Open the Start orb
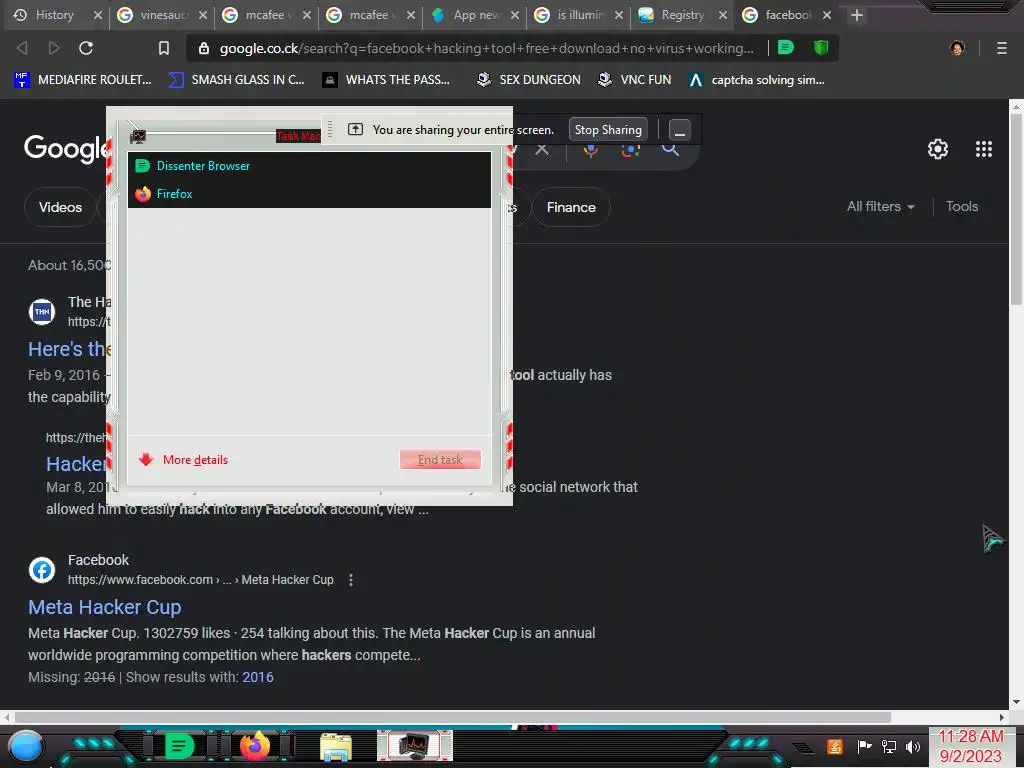The height and width of the screenshot is (768, 1024). [26, 746]
